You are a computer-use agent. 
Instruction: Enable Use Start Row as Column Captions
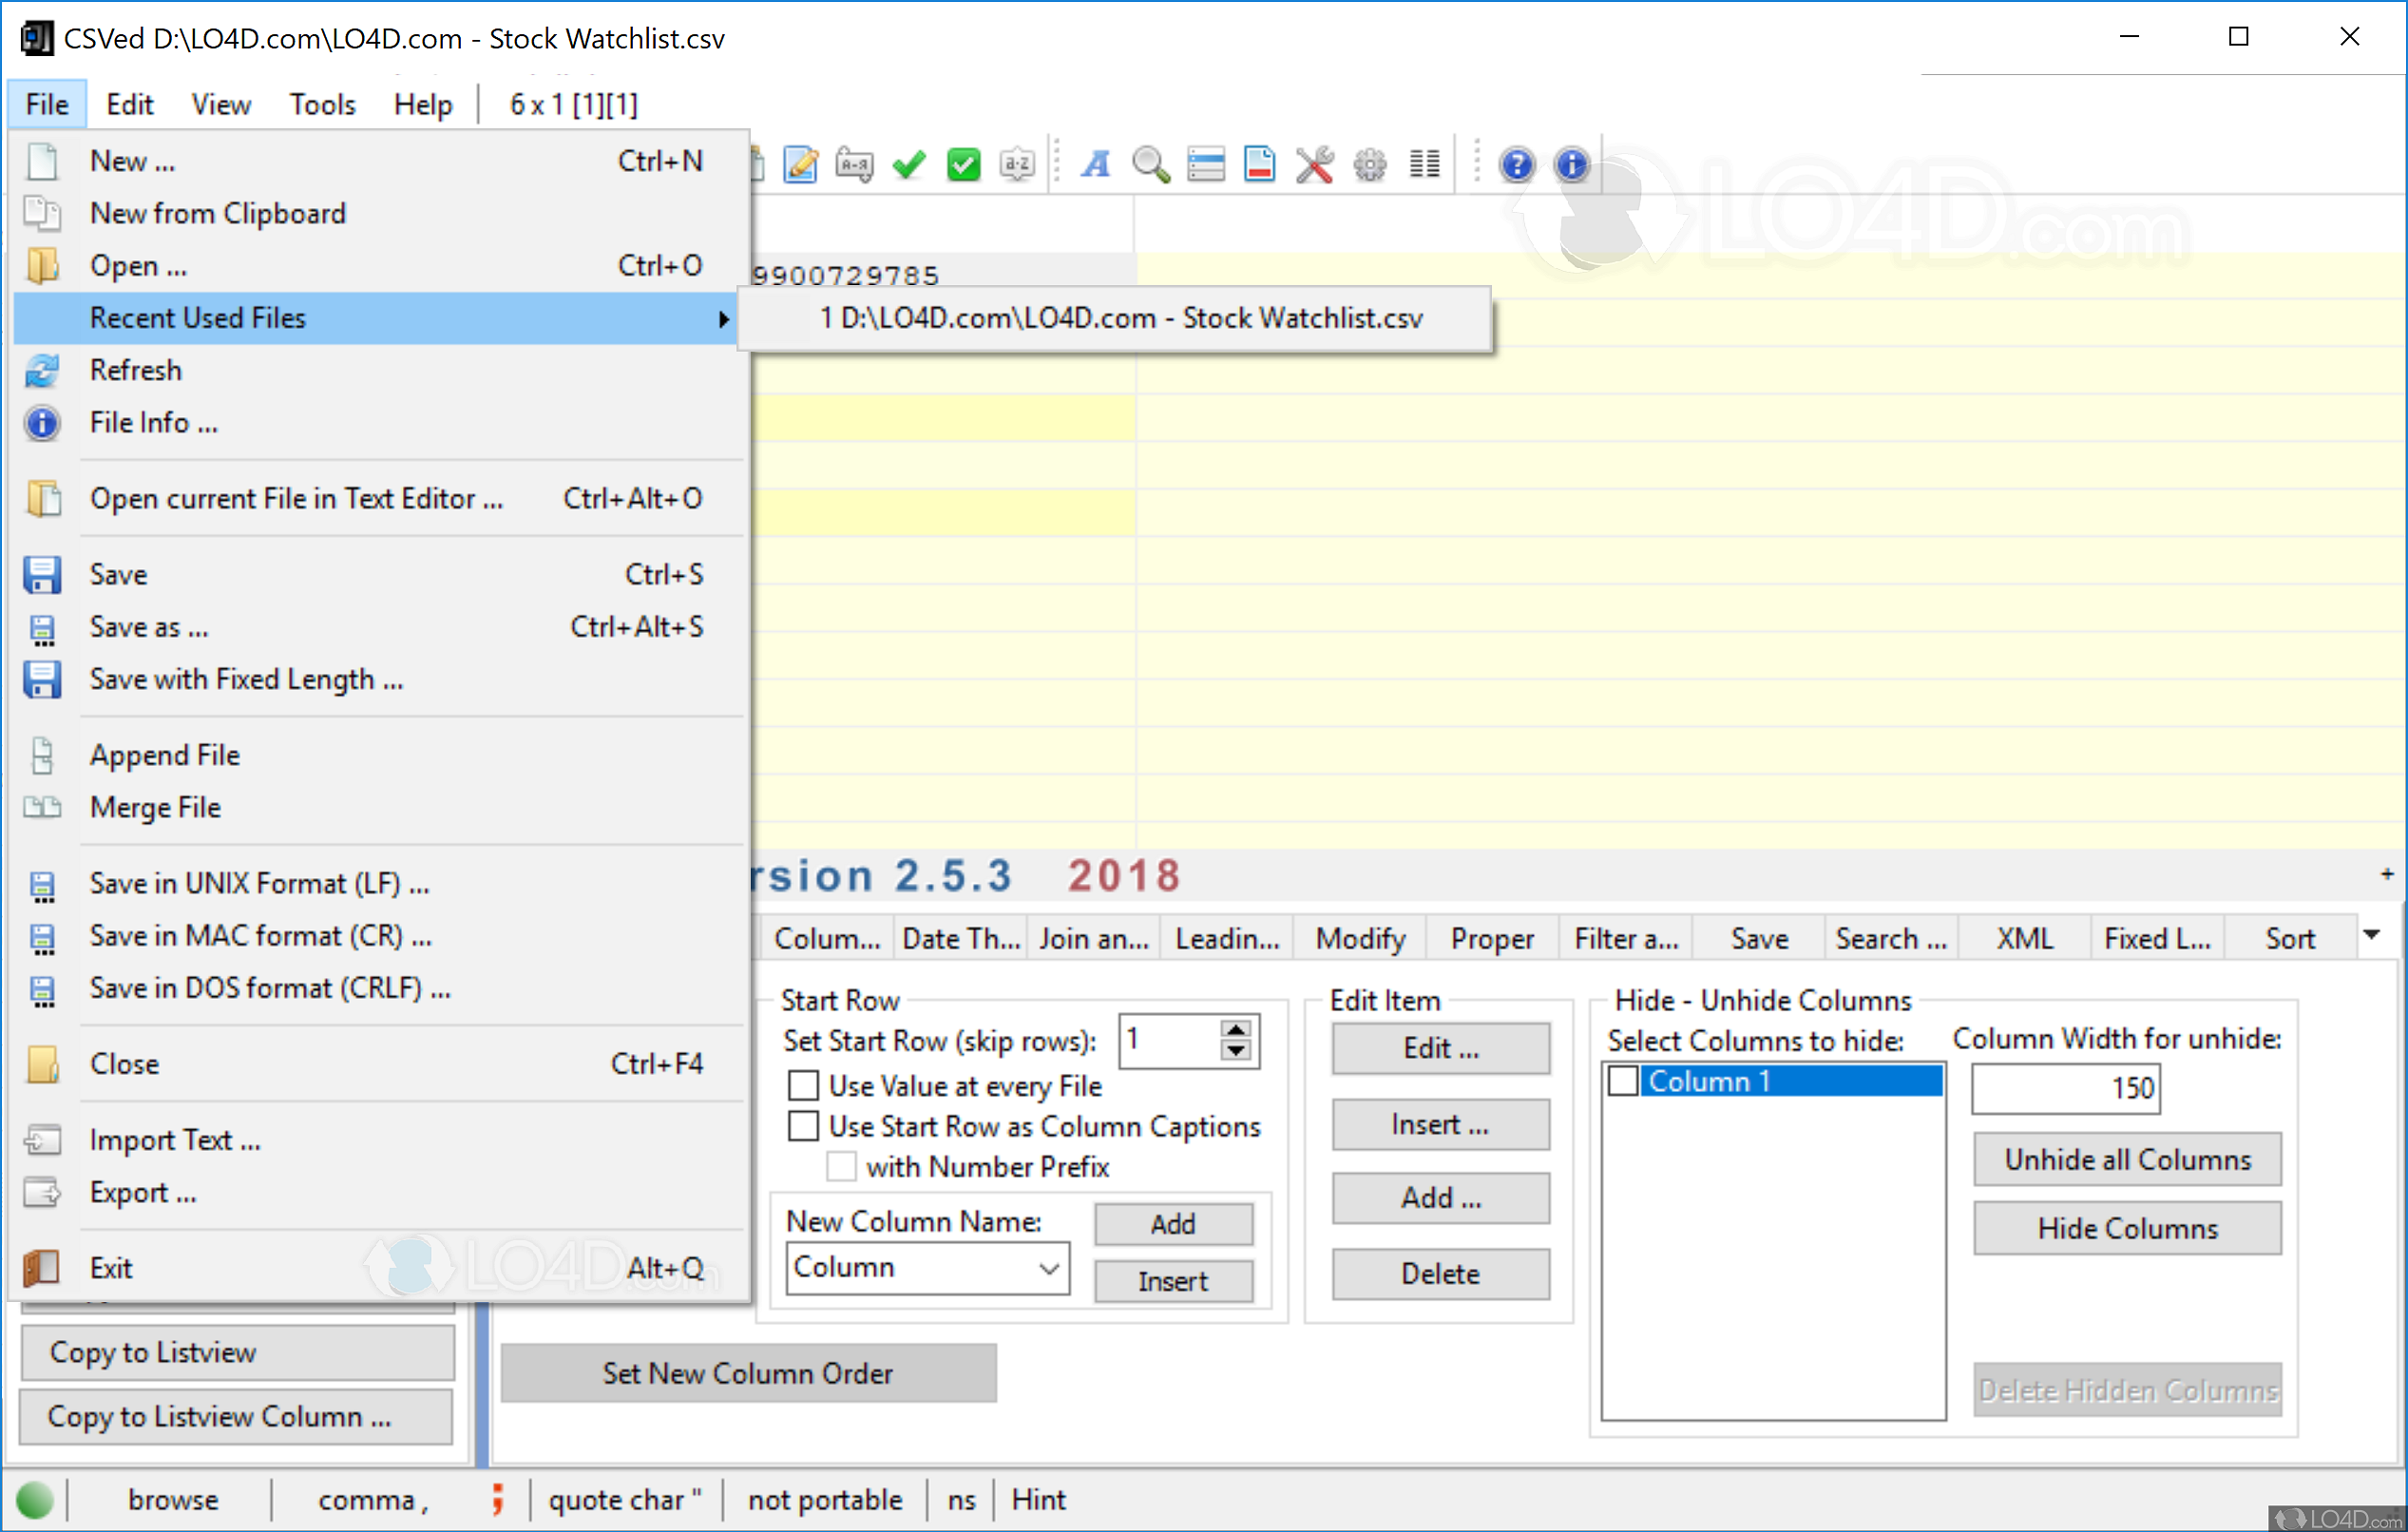click(x=803, y=1126)
